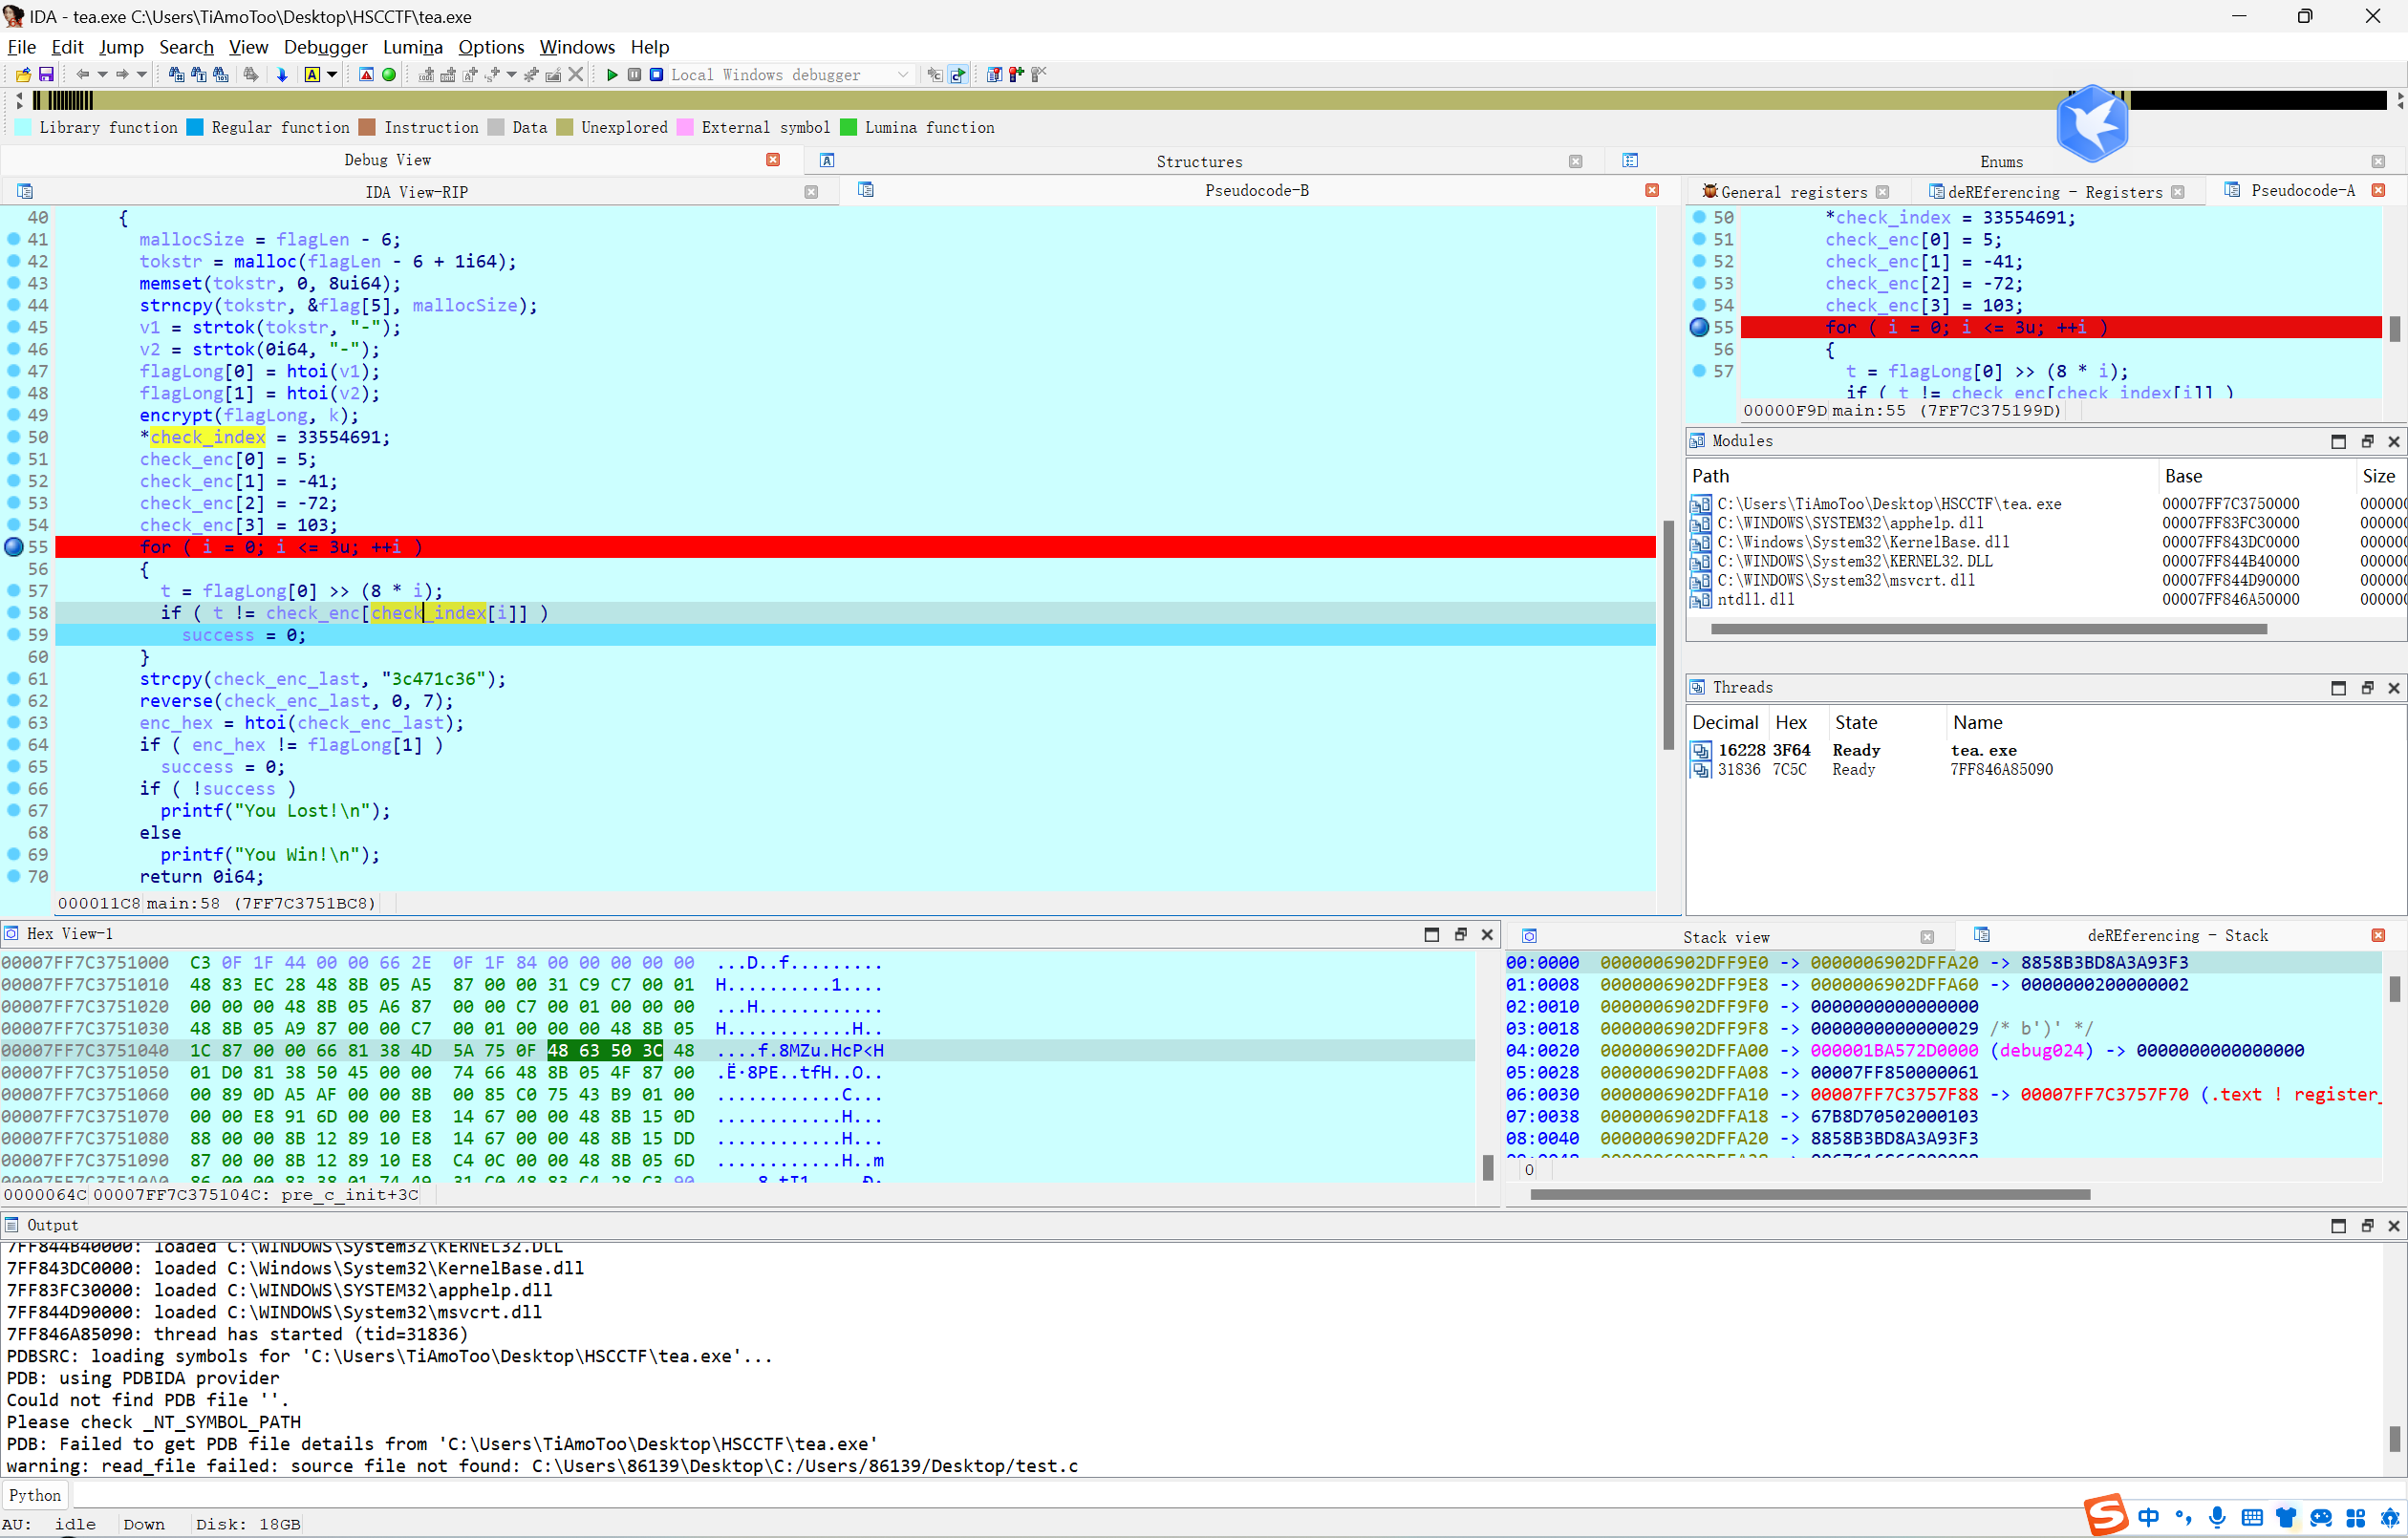
Task: Click the highlighted source-level debugging icon
Action: click(x=958, y=75)
